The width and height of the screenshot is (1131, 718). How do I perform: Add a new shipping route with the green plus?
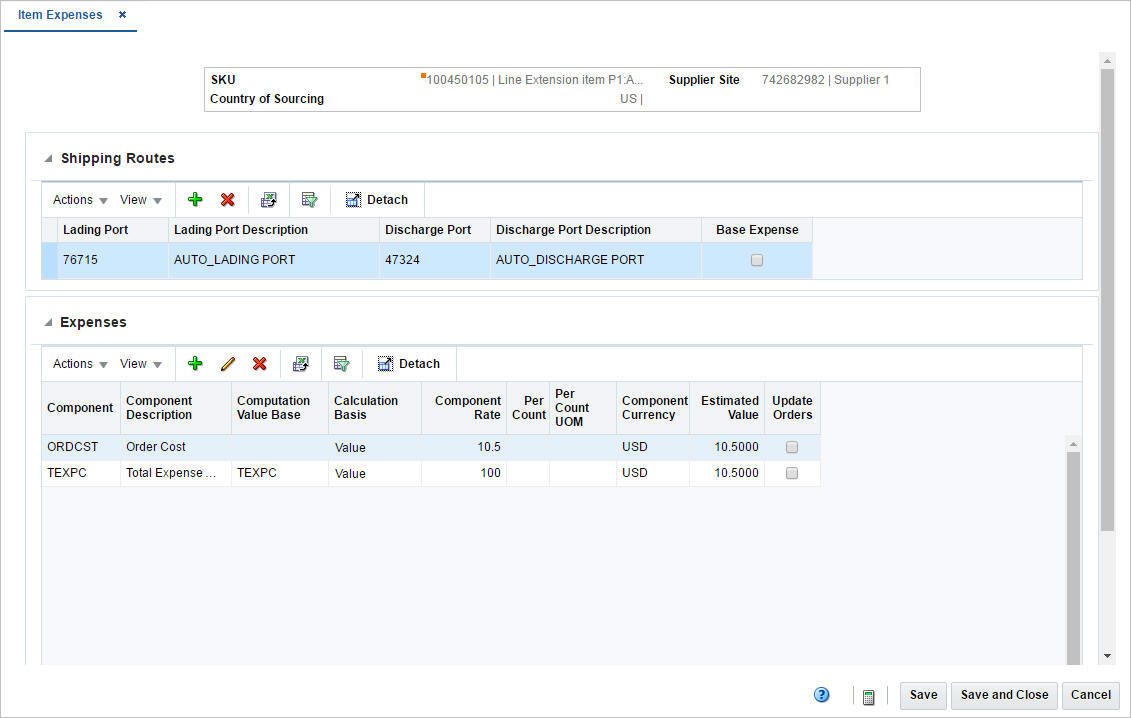195,200
